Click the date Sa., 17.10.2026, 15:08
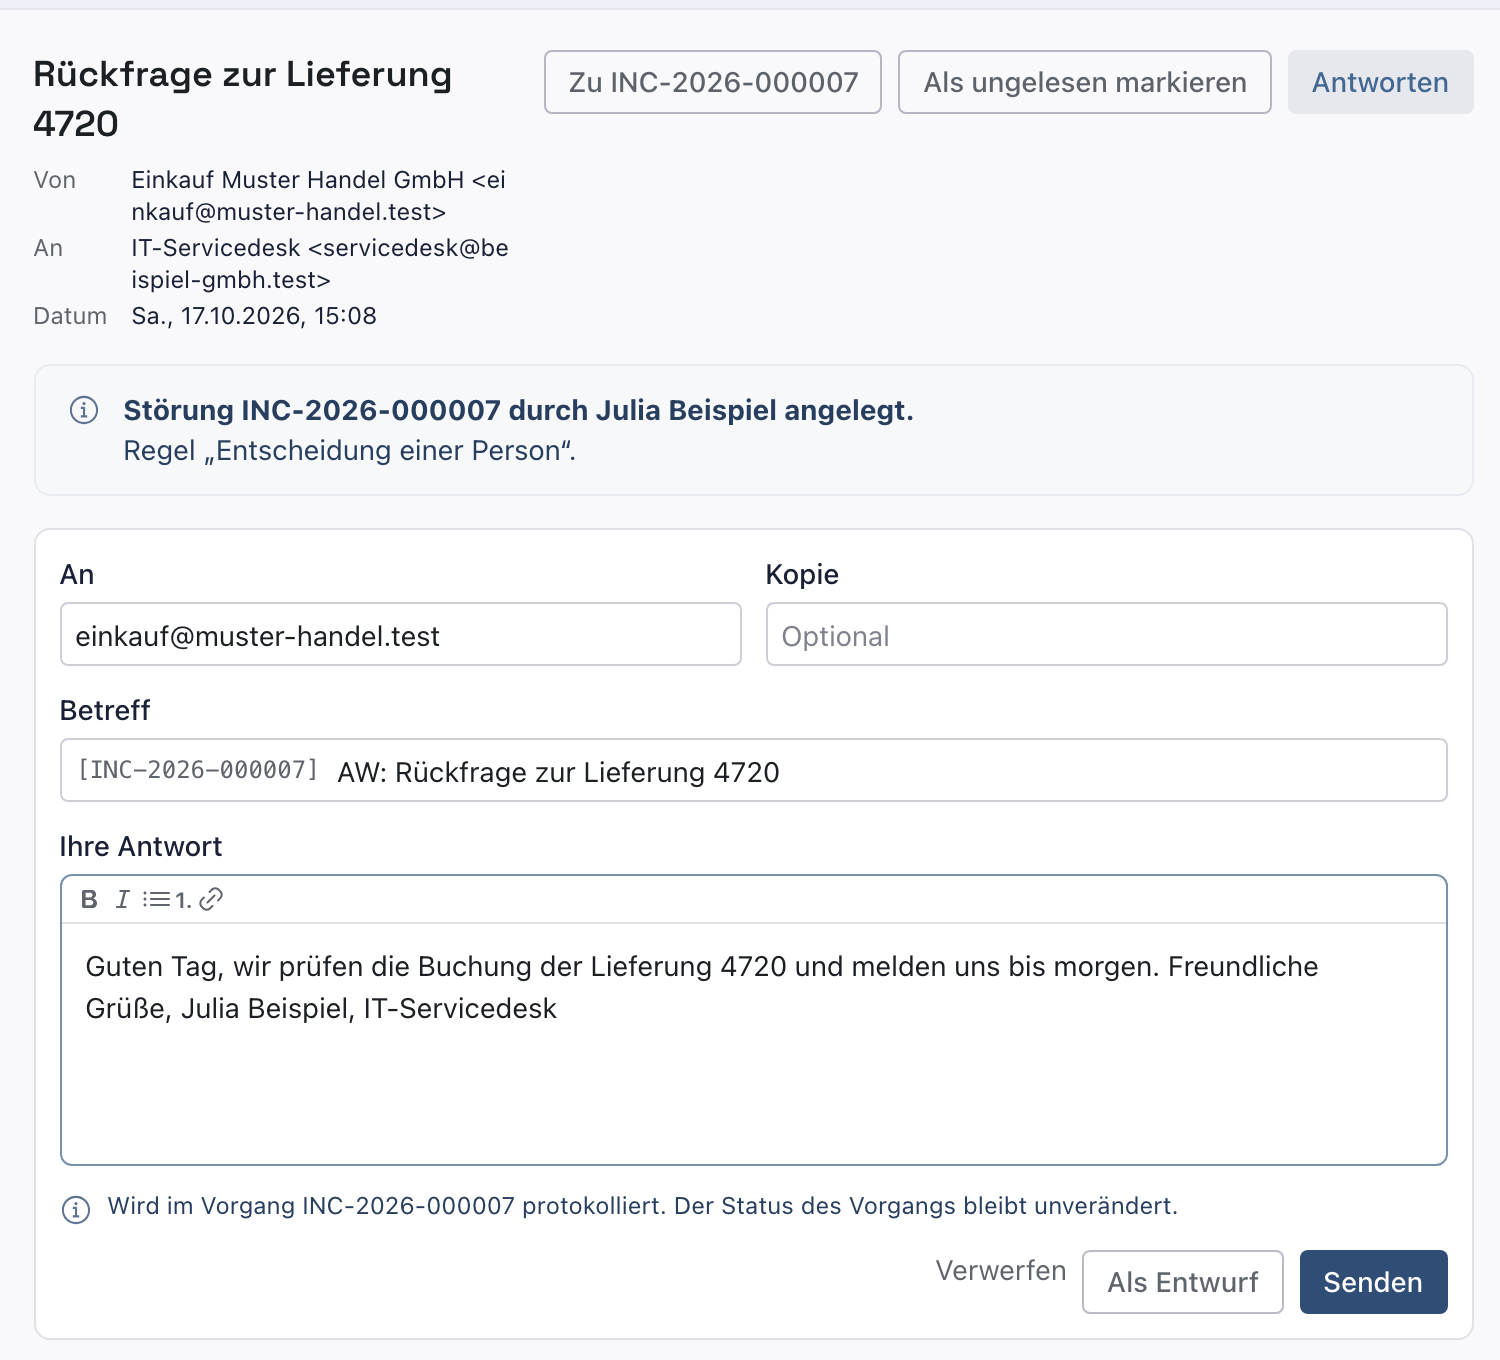This screenshot has height=1360, width=1500. coord(254,316)
